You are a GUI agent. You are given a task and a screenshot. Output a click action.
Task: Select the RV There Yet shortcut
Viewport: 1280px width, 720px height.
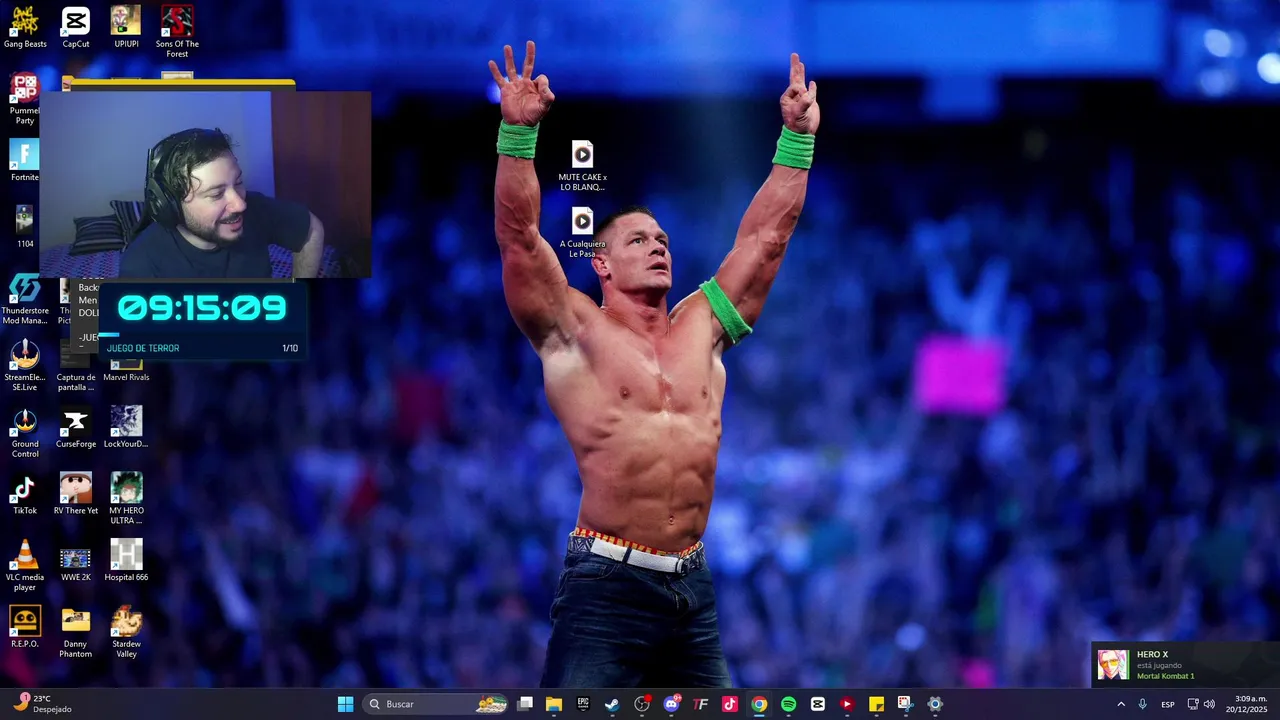(x=76, y=494)
